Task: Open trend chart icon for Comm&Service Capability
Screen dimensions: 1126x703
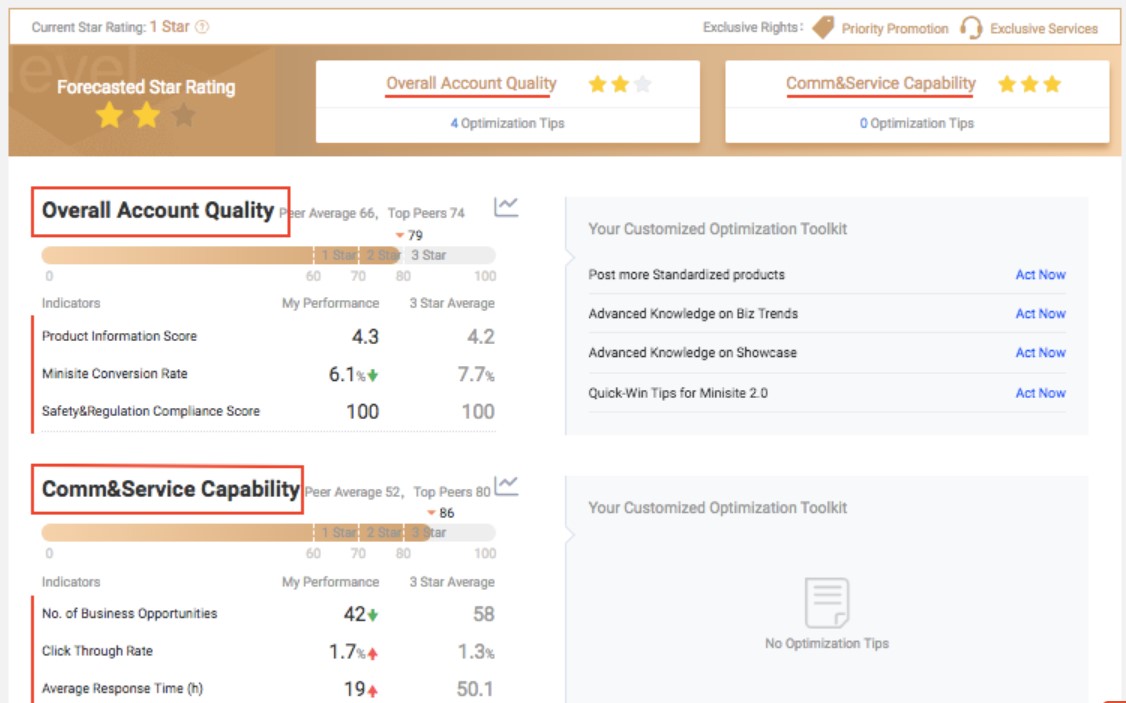Action: [506, 486]
